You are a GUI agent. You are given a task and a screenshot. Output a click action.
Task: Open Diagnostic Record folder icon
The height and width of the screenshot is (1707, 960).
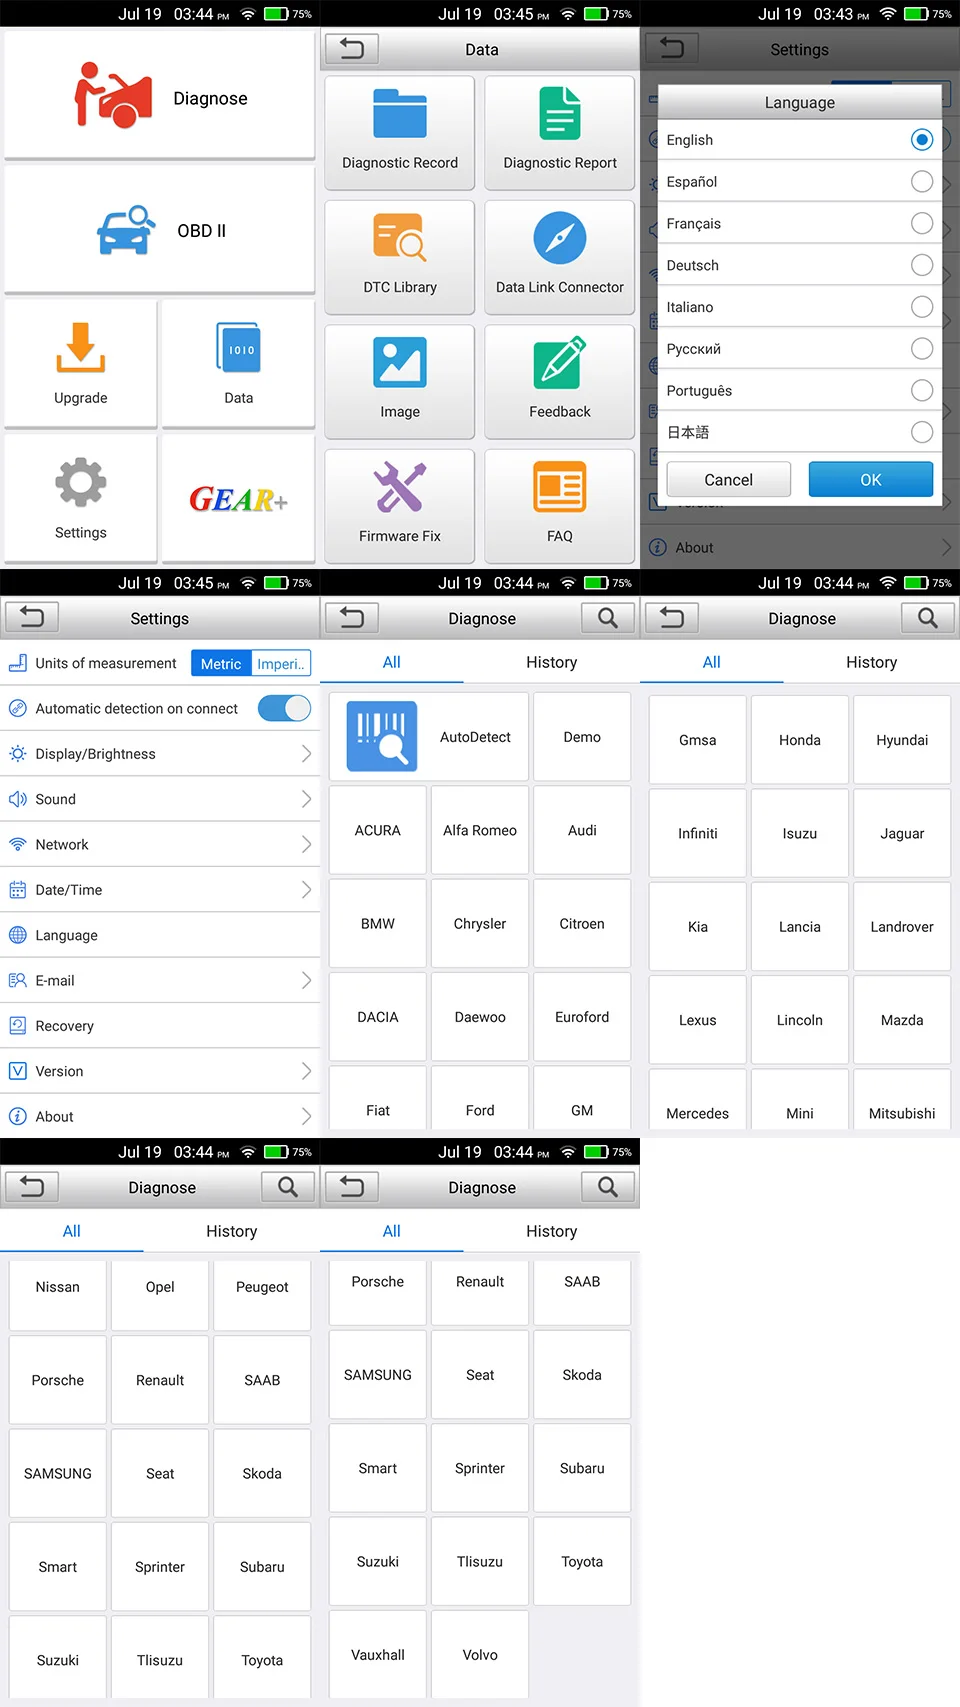pos(400,113)
